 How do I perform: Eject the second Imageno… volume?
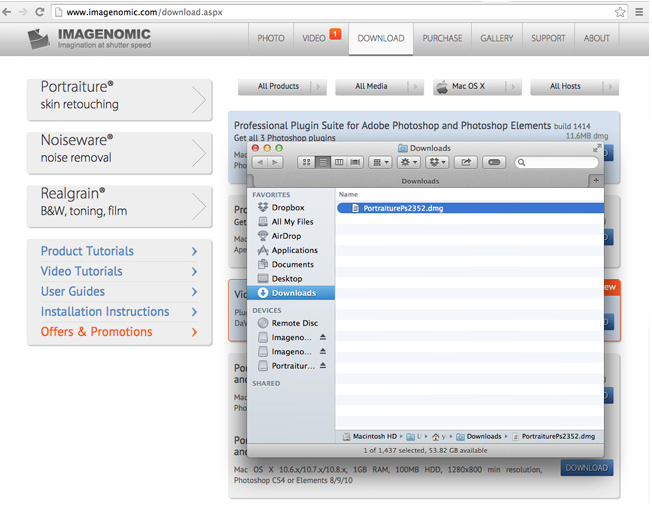(x=323, y=351)
